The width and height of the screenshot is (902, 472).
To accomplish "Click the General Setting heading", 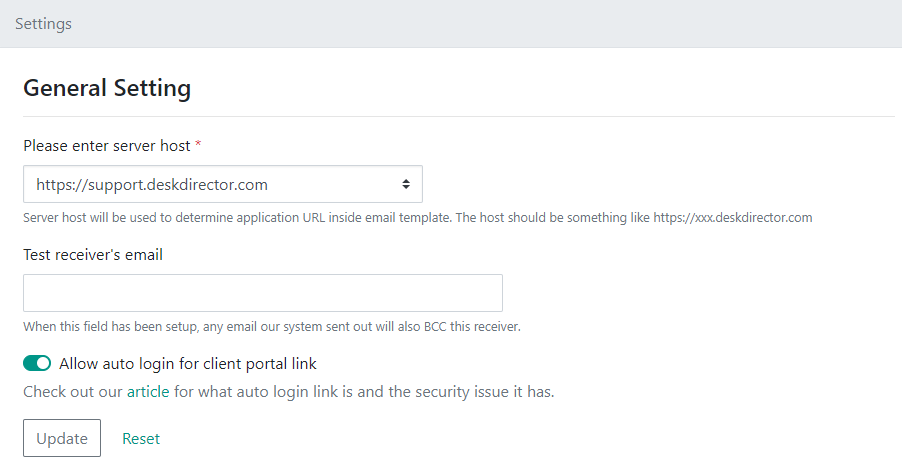I will pyautogui.click(x=107, y=88).
